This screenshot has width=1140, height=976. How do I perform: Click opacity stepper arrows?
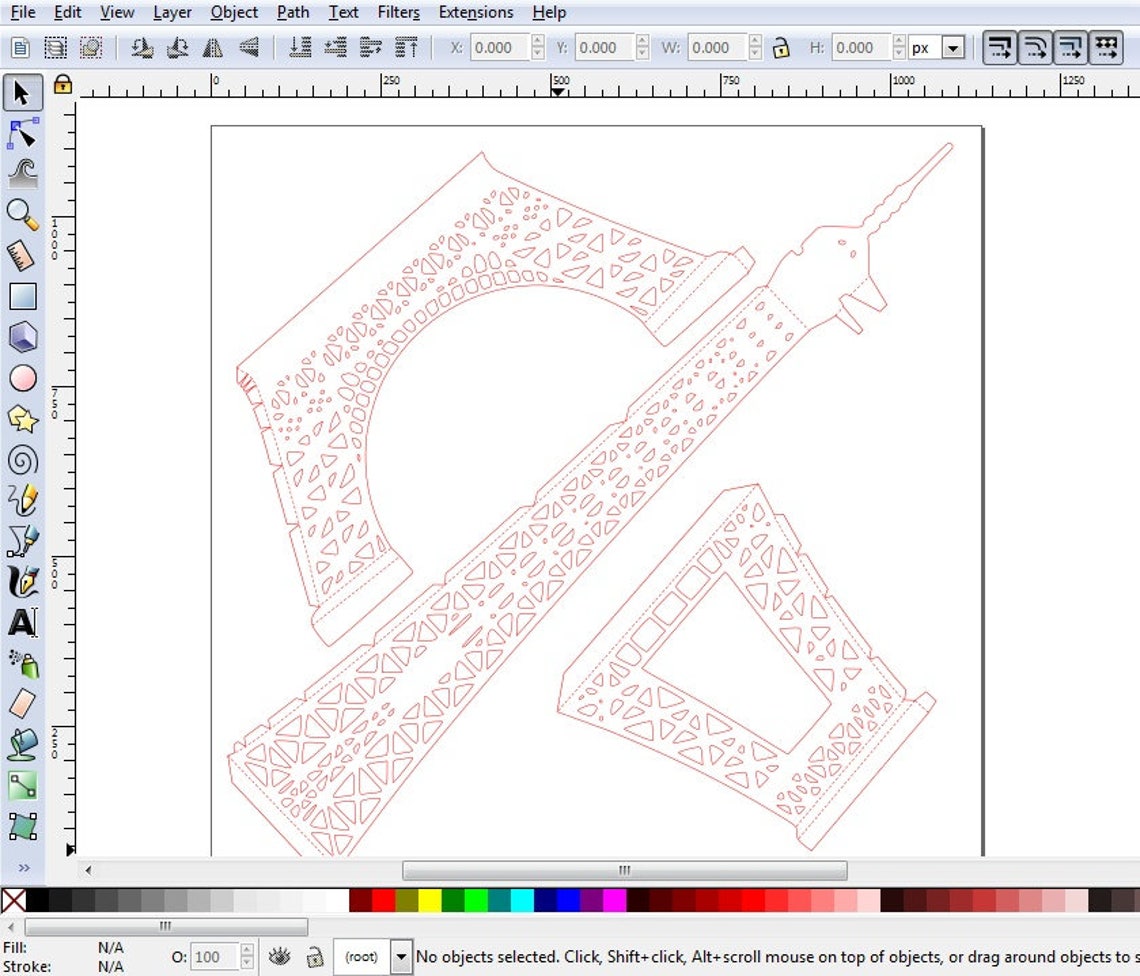pos(247,956)
